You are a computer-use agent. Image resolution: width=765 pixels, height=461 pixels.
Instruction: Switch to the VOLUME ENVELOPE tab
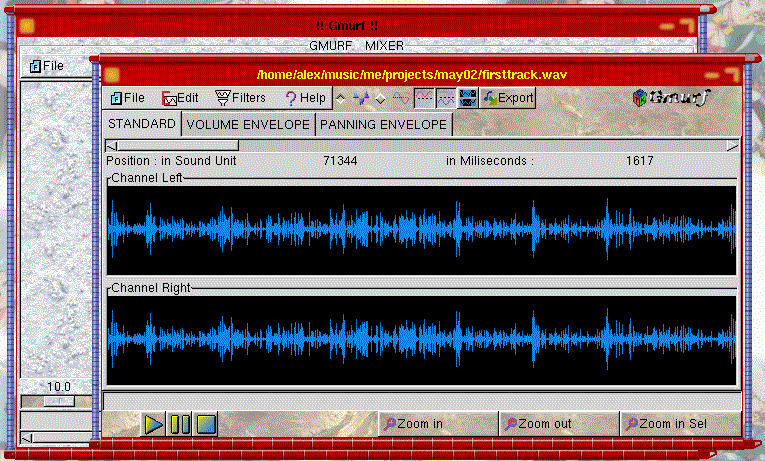click(x=248, y=125)
